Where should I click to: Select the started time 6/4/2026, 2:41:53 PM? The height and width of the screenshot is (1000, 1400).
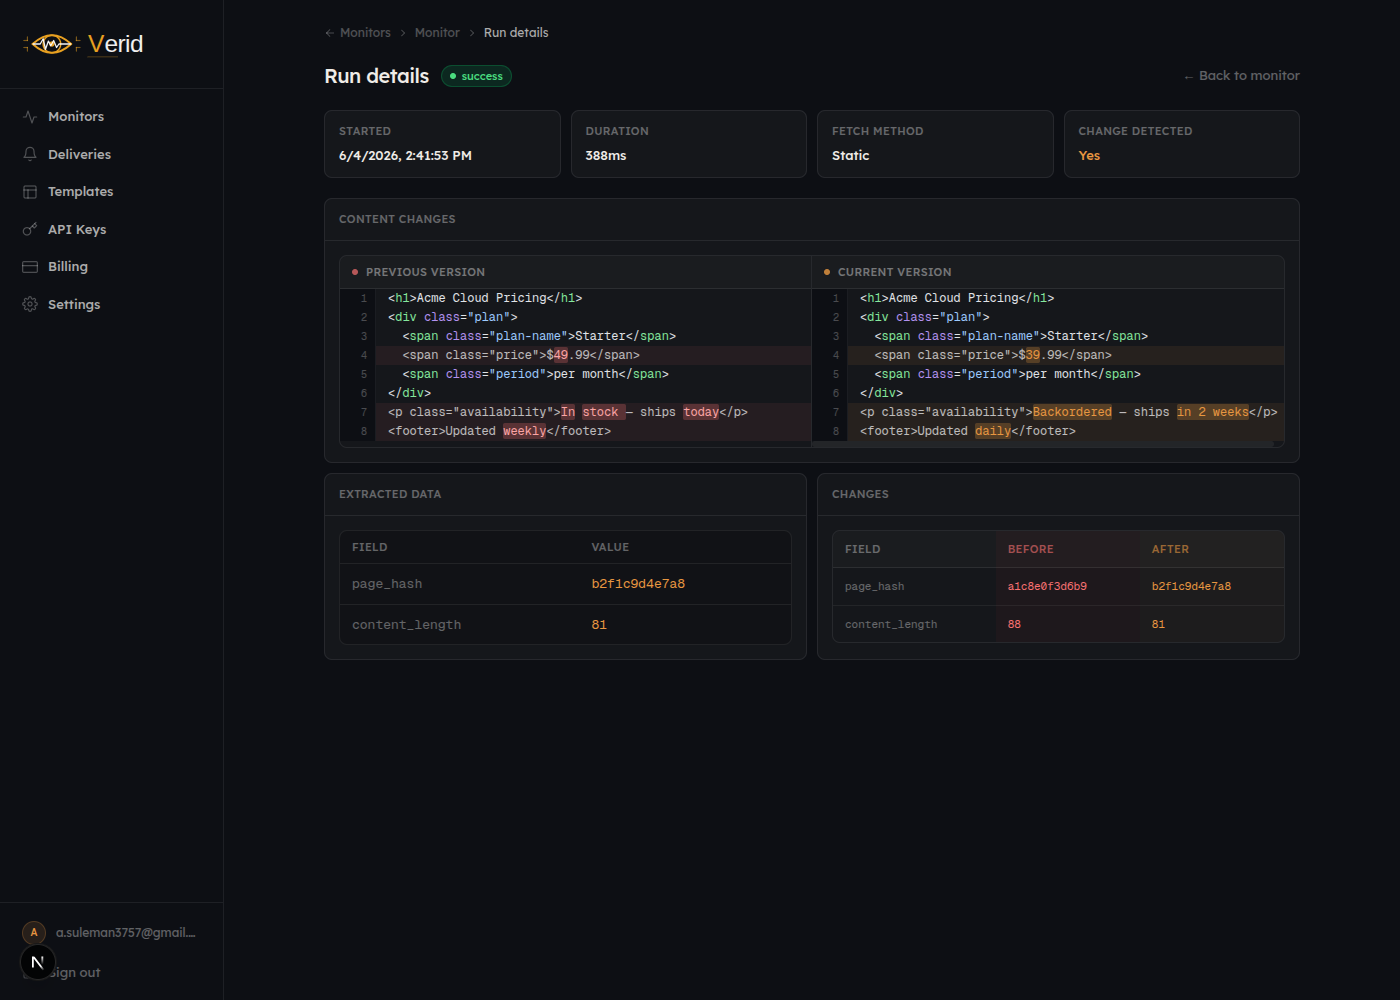405,156
